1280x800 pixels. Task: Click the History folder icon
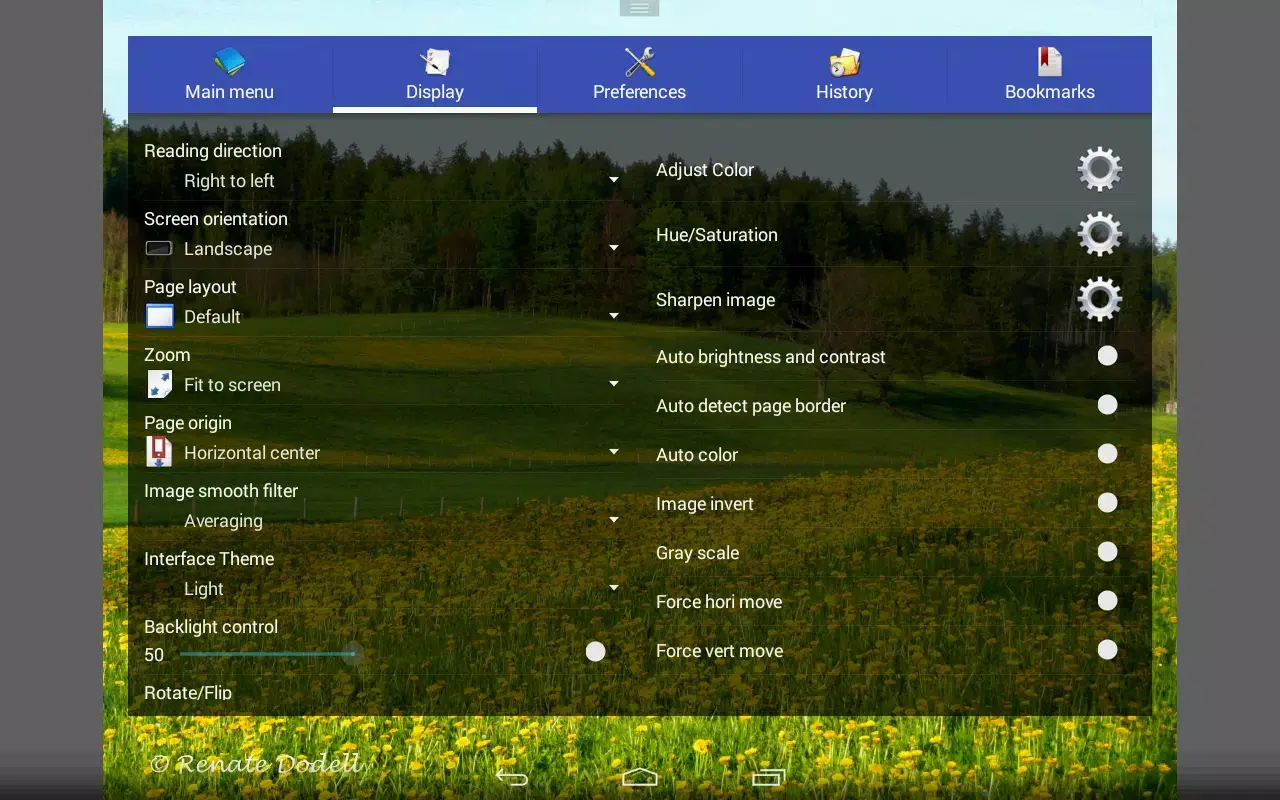tap(843, 60)
